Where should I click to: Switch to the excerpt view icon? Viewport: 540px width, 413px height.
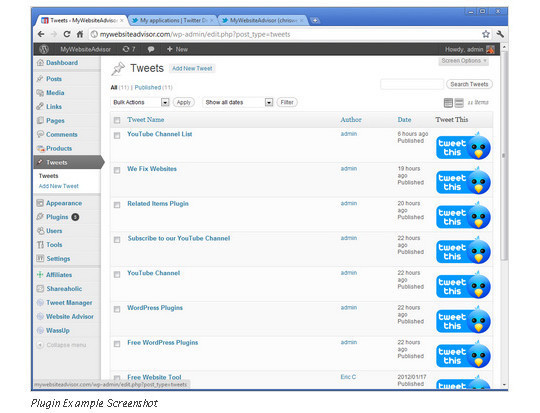(x=459, y=102)
